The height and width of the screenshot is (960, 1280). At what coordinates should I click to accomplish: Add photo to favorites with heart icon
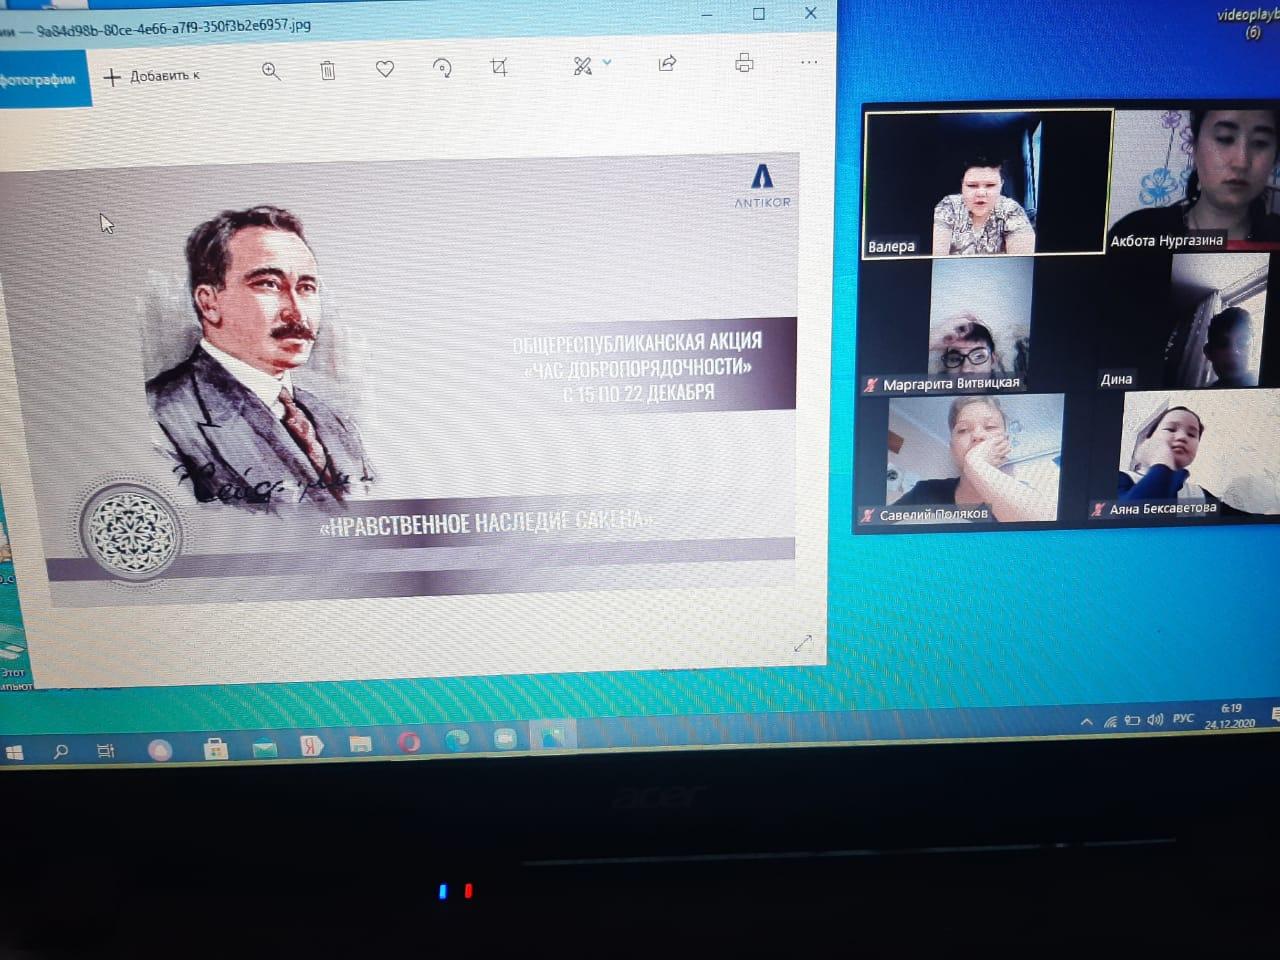click(385, 69)
